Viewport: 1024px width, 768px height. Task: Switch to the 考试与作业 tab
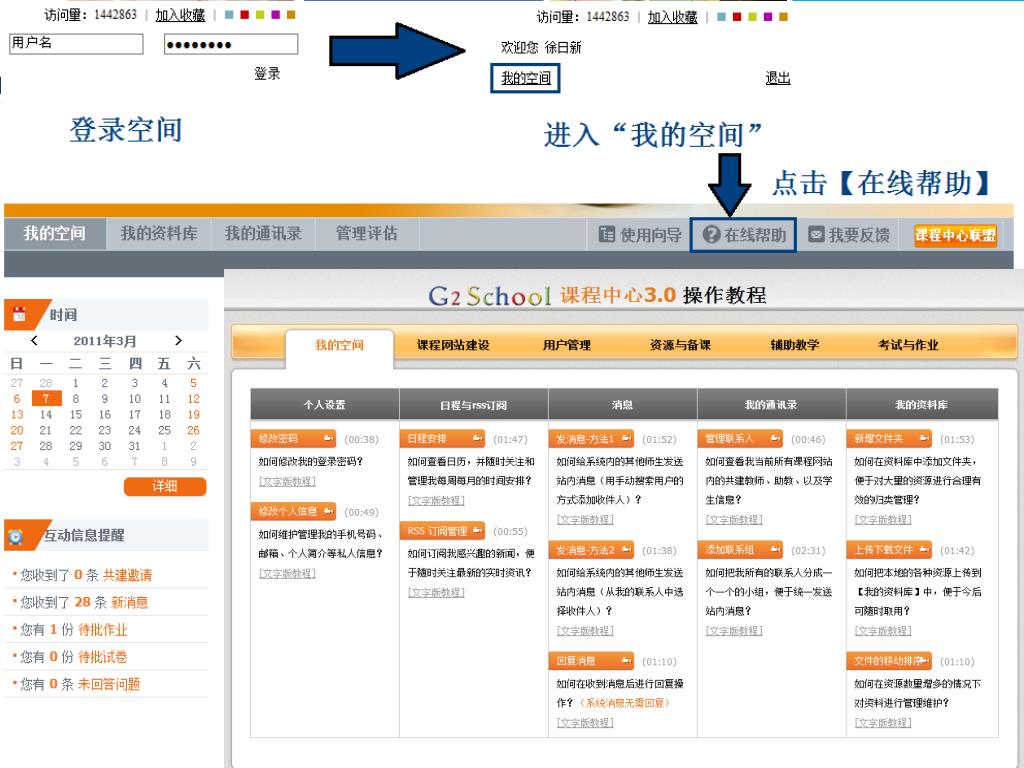(908, 345)
